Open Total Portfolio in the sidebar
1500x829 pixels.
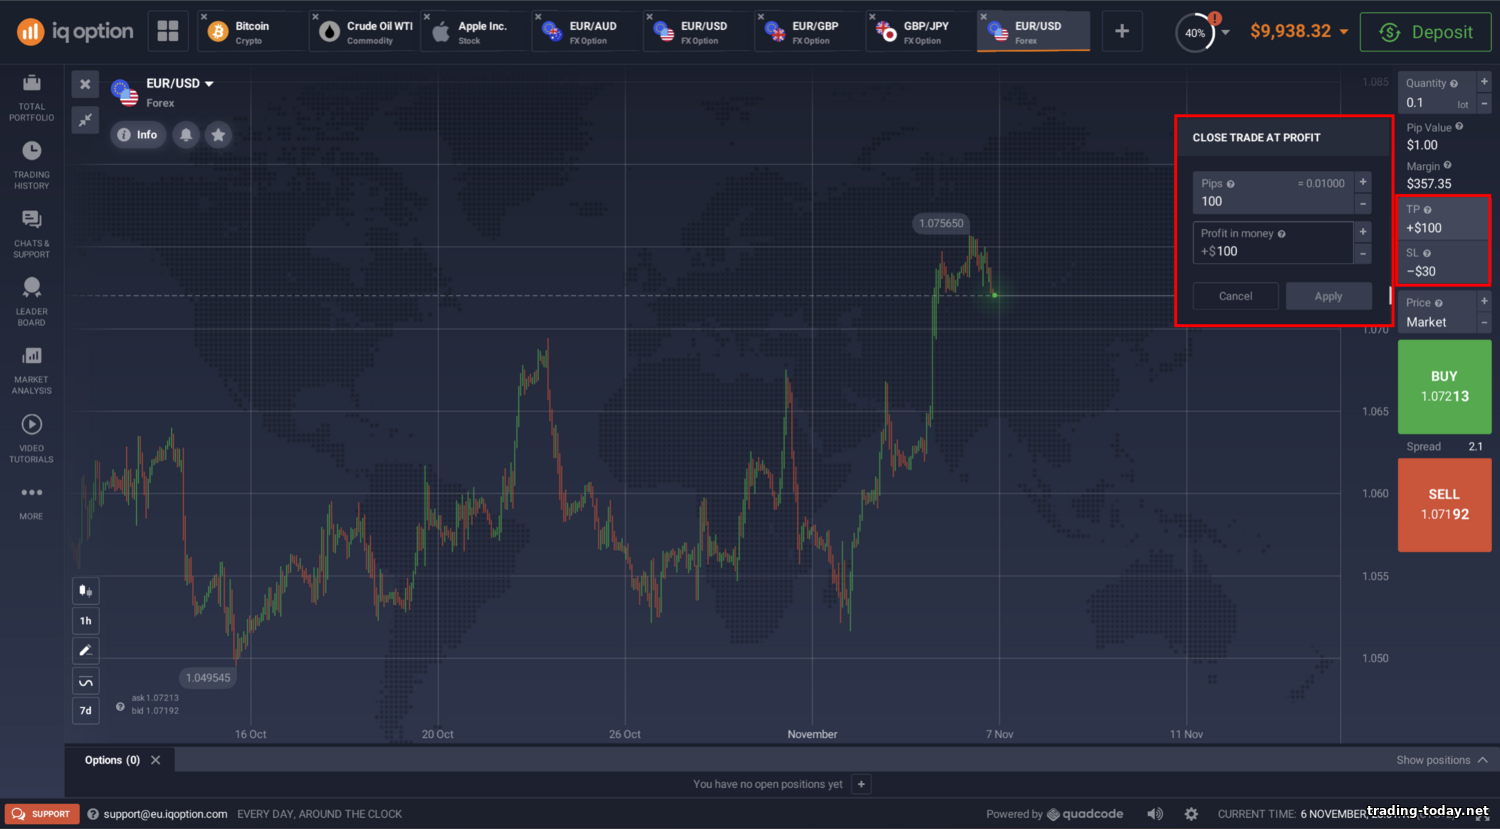click(x=32, y=96)
